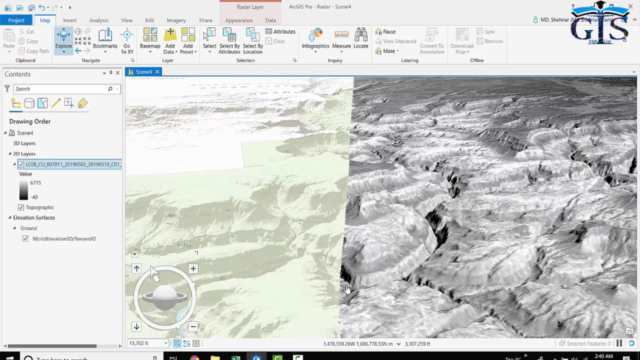Click the black-to-white Value color ramp

coord(24,190)
